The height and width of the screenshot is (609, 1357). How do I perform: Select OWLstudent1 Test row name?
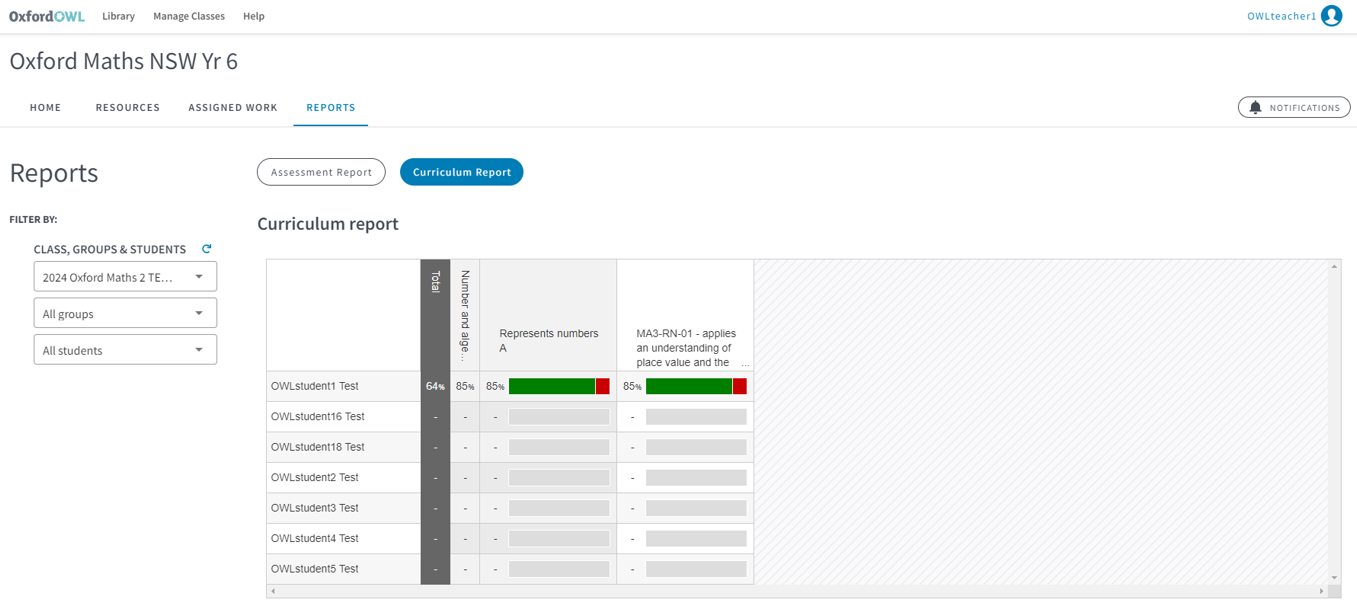coord(314,386)
